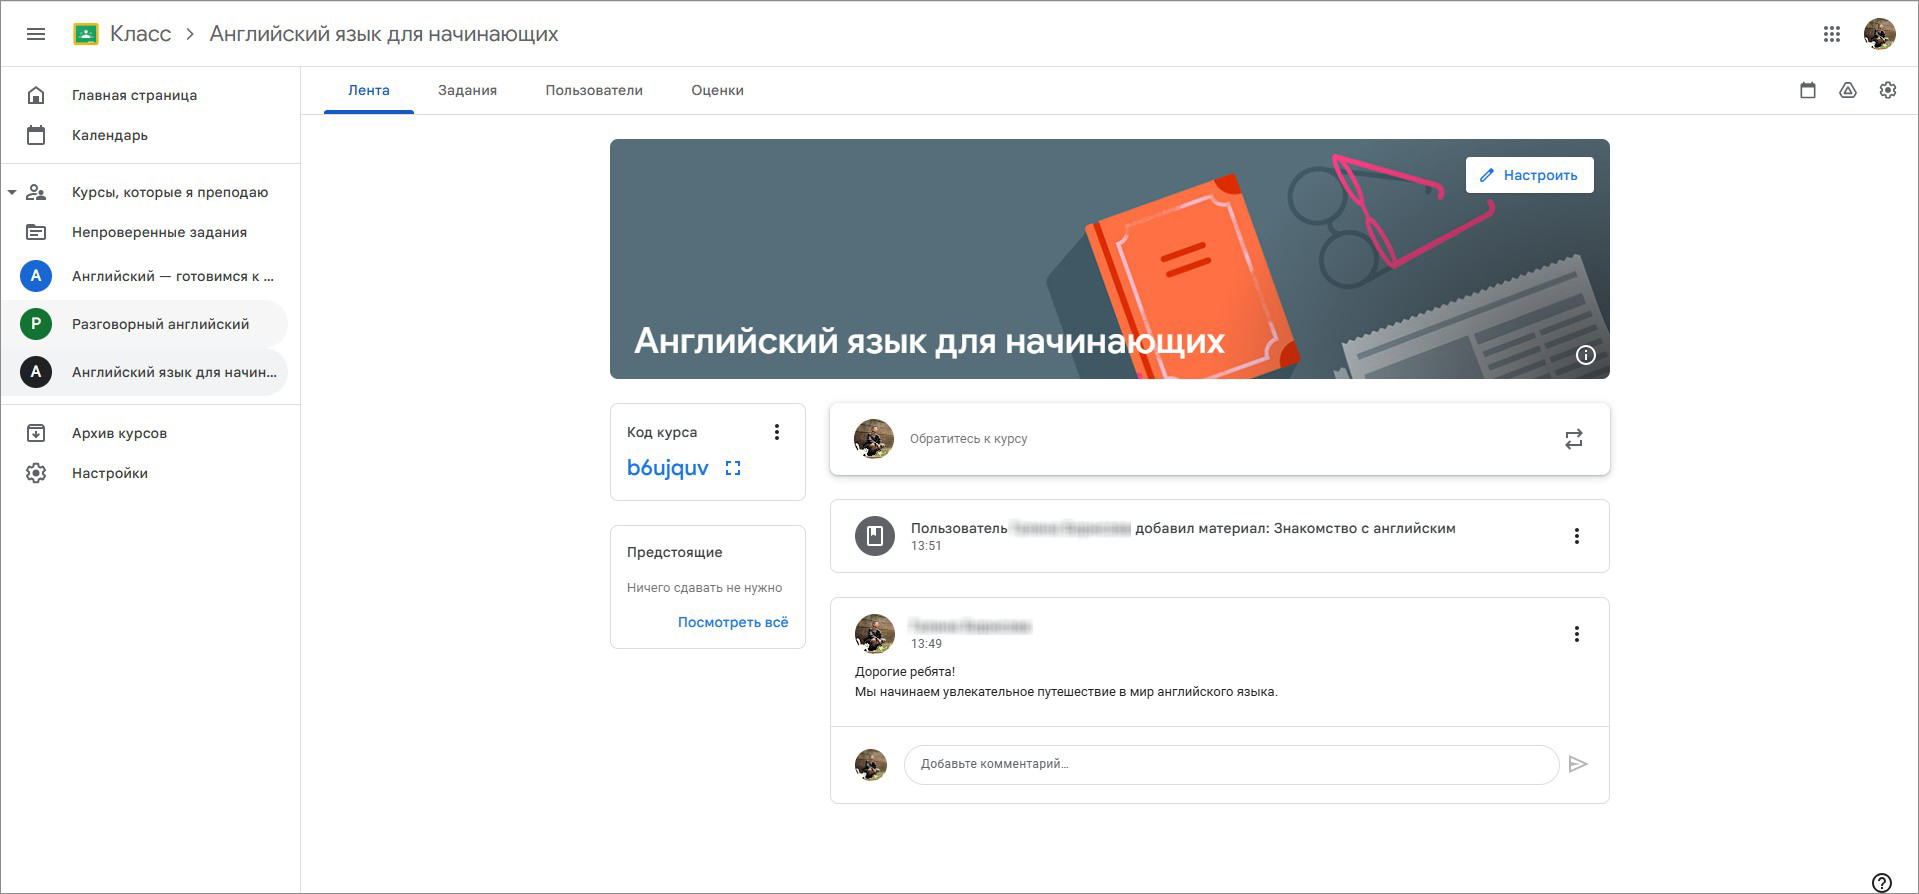Image resolution: width=1919 pixels, height=894 pixels.
Task: Open Главная страница in sidebar
Action: (134, 95)
